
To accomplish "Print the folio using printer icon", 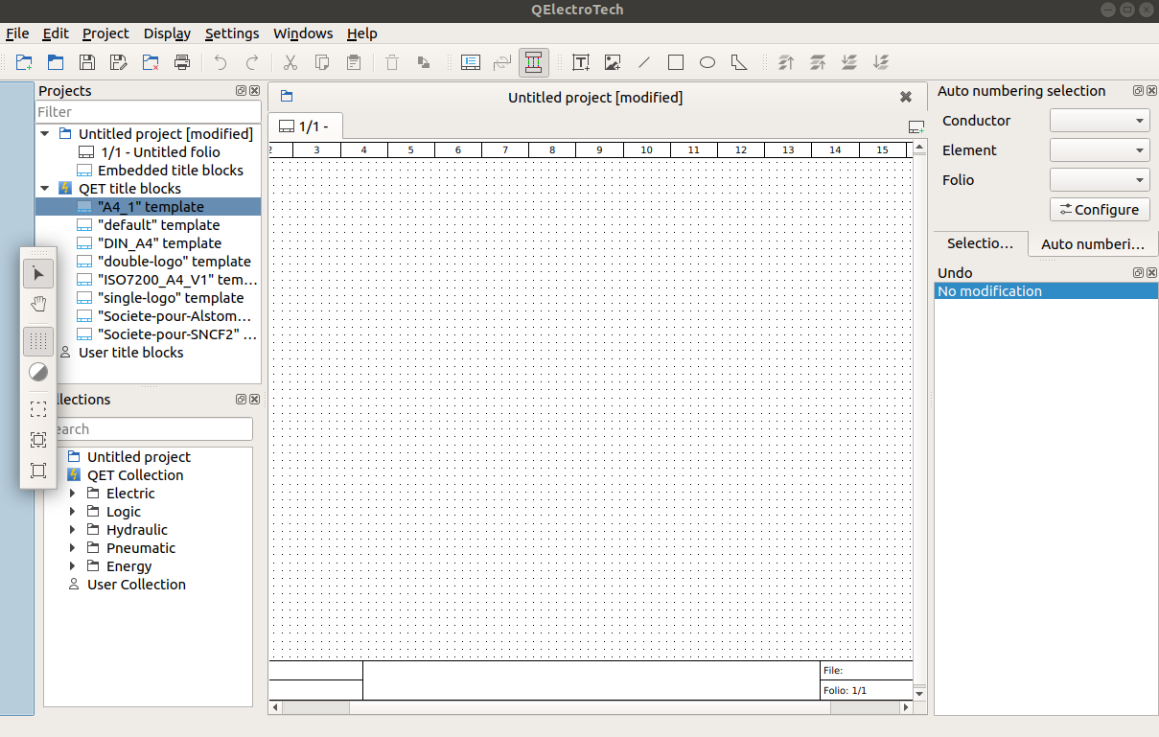I will 182,63.
